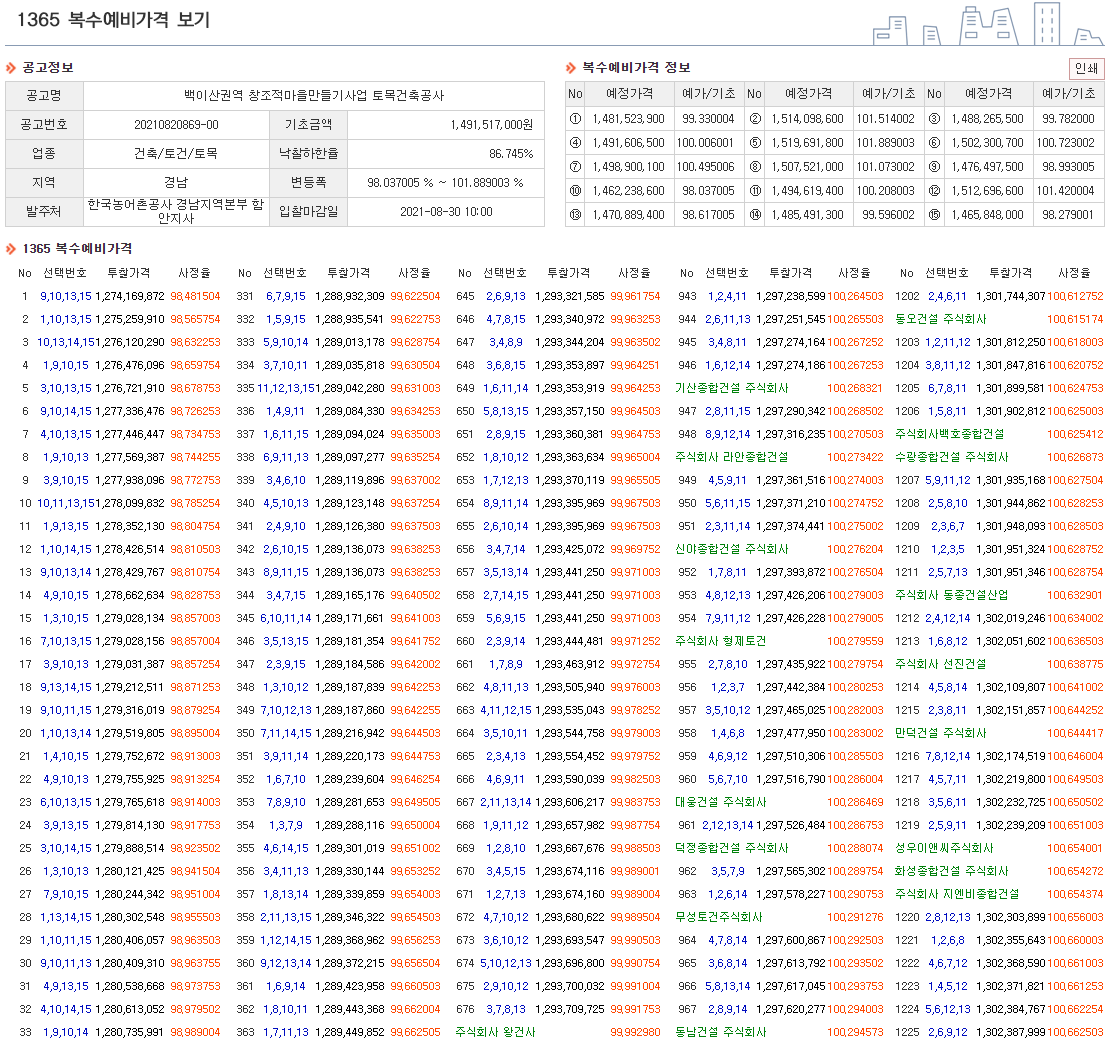Click company name 주식회사 지엔비종합건설
The image size is (1111, 1044).
957,894
